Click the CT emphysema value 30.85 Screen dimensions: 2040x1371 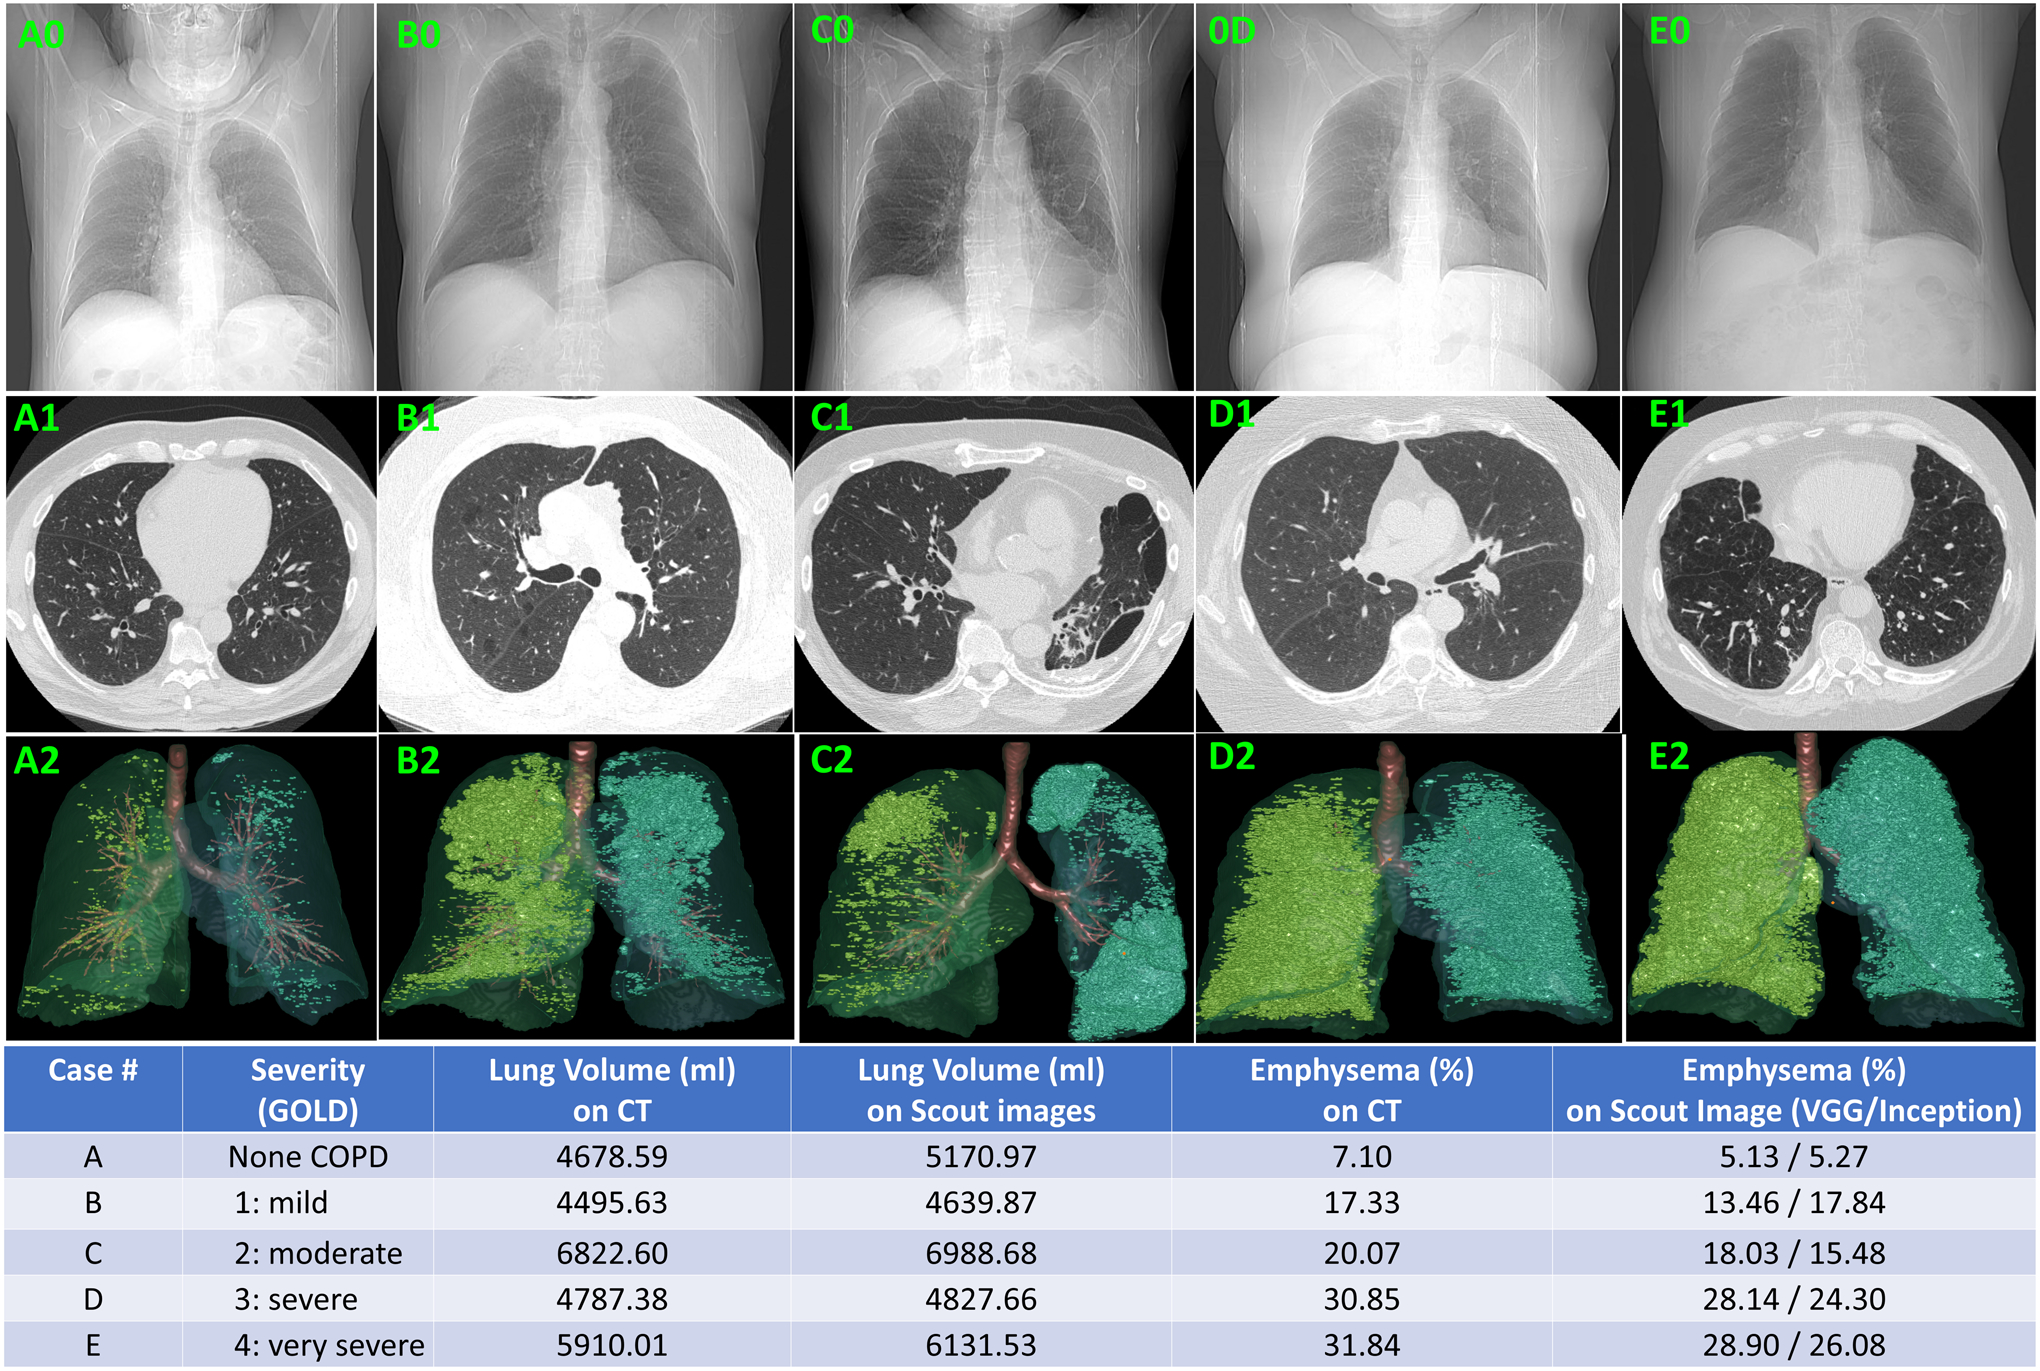(1362, 1299)
